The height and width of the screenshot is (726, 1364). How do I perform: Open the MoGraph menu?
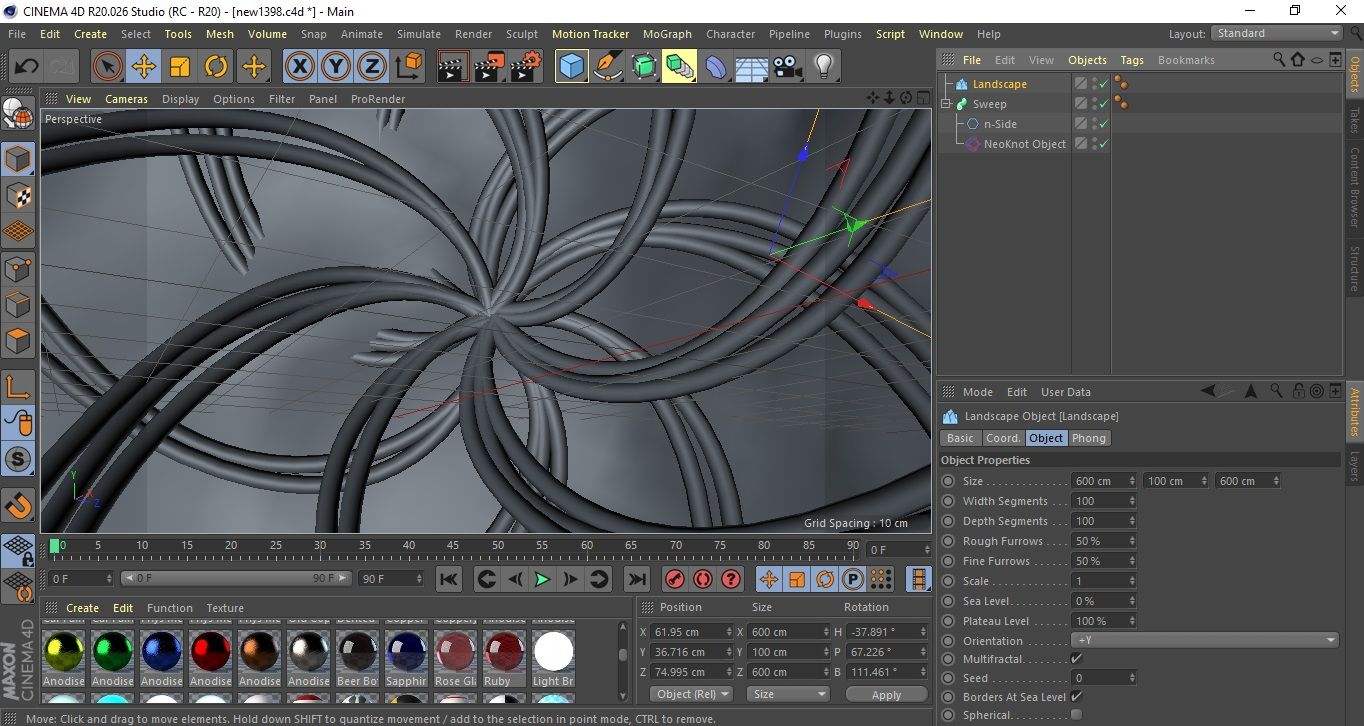pos(667,34)
